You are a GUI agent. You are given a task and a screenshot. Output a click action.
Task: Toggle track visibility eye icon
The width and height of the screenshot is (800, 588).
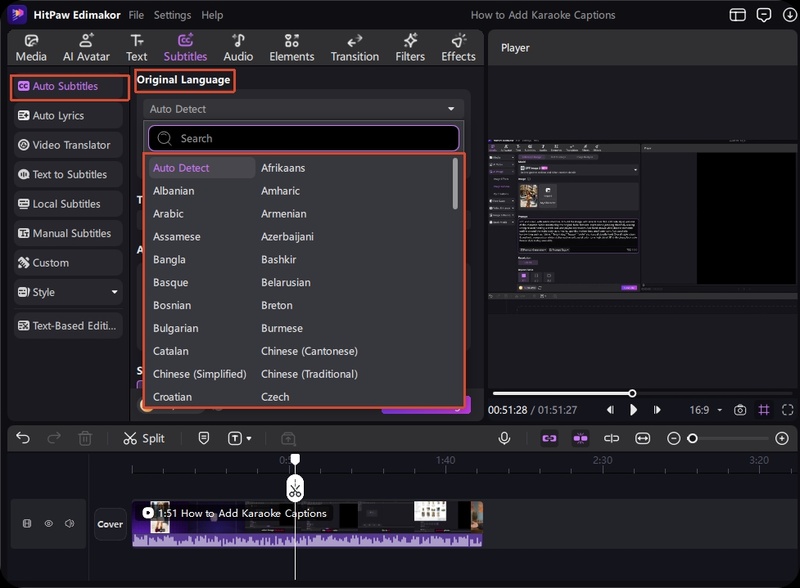48,524
